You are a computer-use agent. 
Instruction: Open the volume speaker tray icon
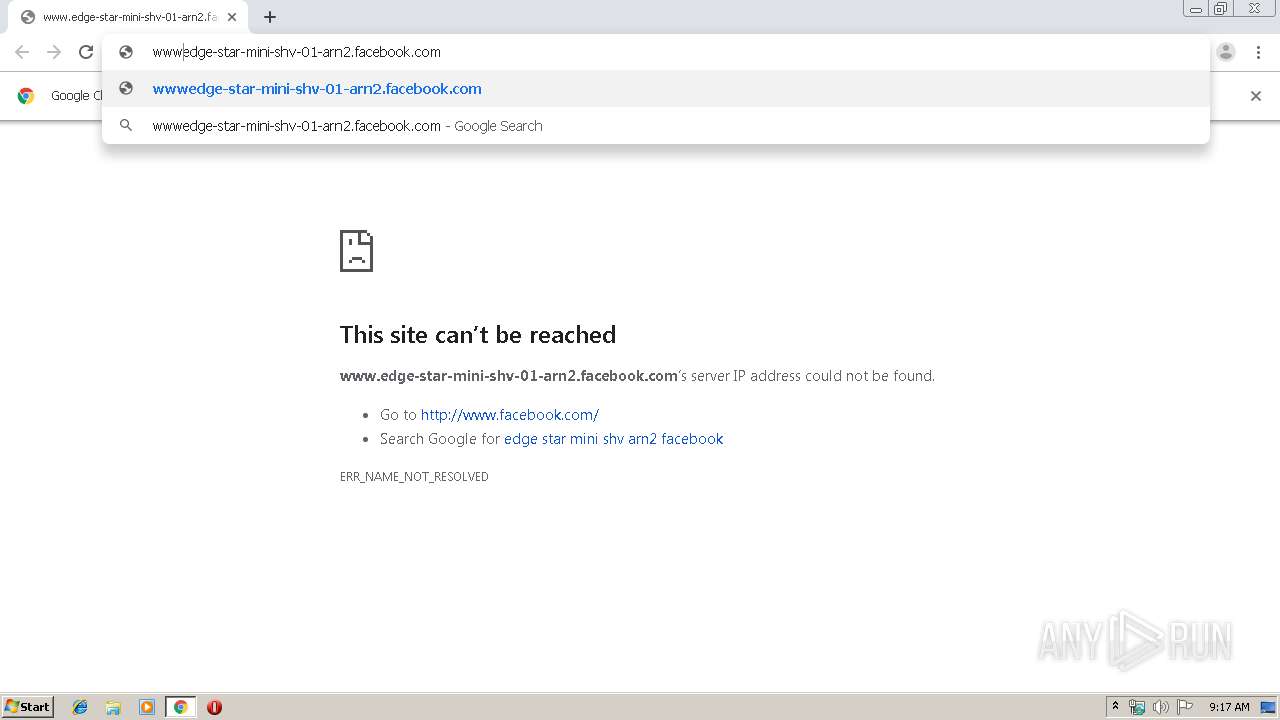pyautogui.click(x=1161, y=707)
